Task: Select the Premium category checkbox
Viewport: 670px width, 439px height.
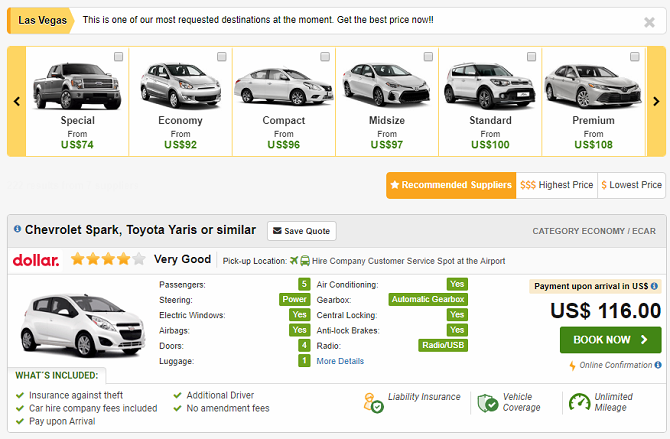Action: coord(635,57)
